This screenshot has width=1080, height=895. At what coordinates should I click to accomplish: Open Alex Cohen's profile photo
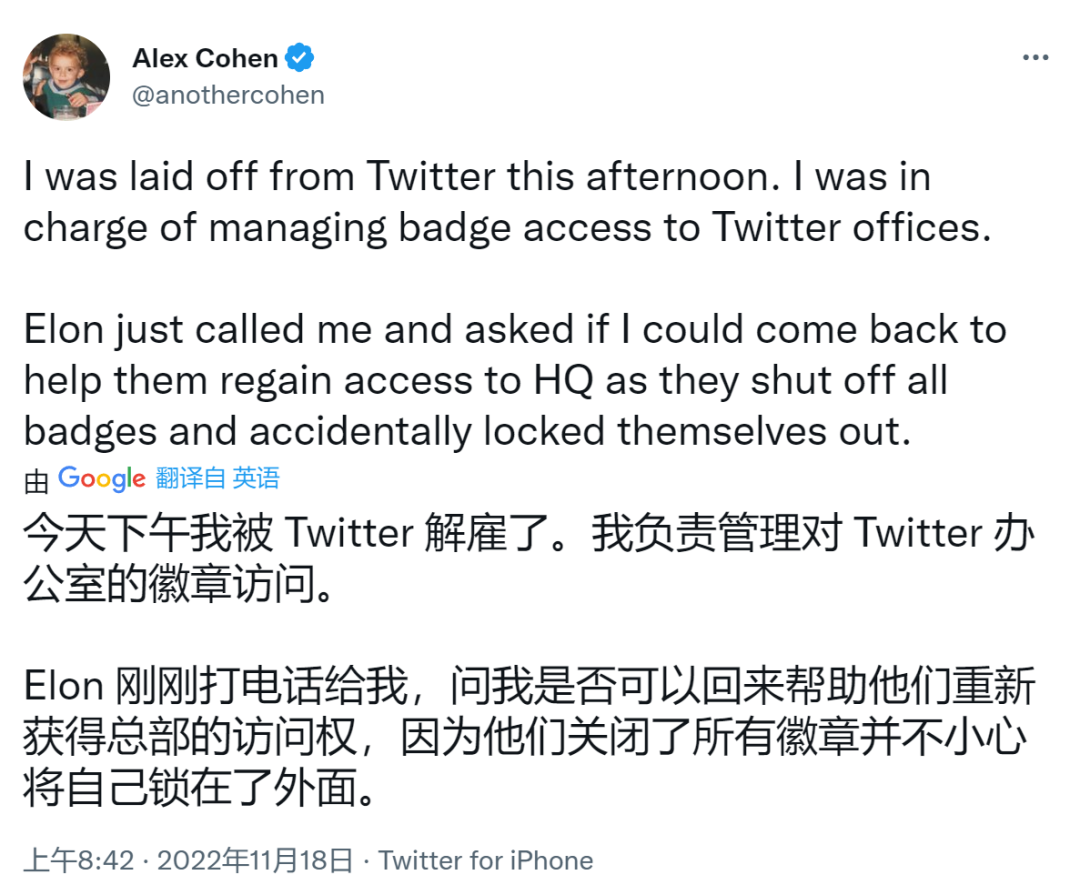(66, 77)
